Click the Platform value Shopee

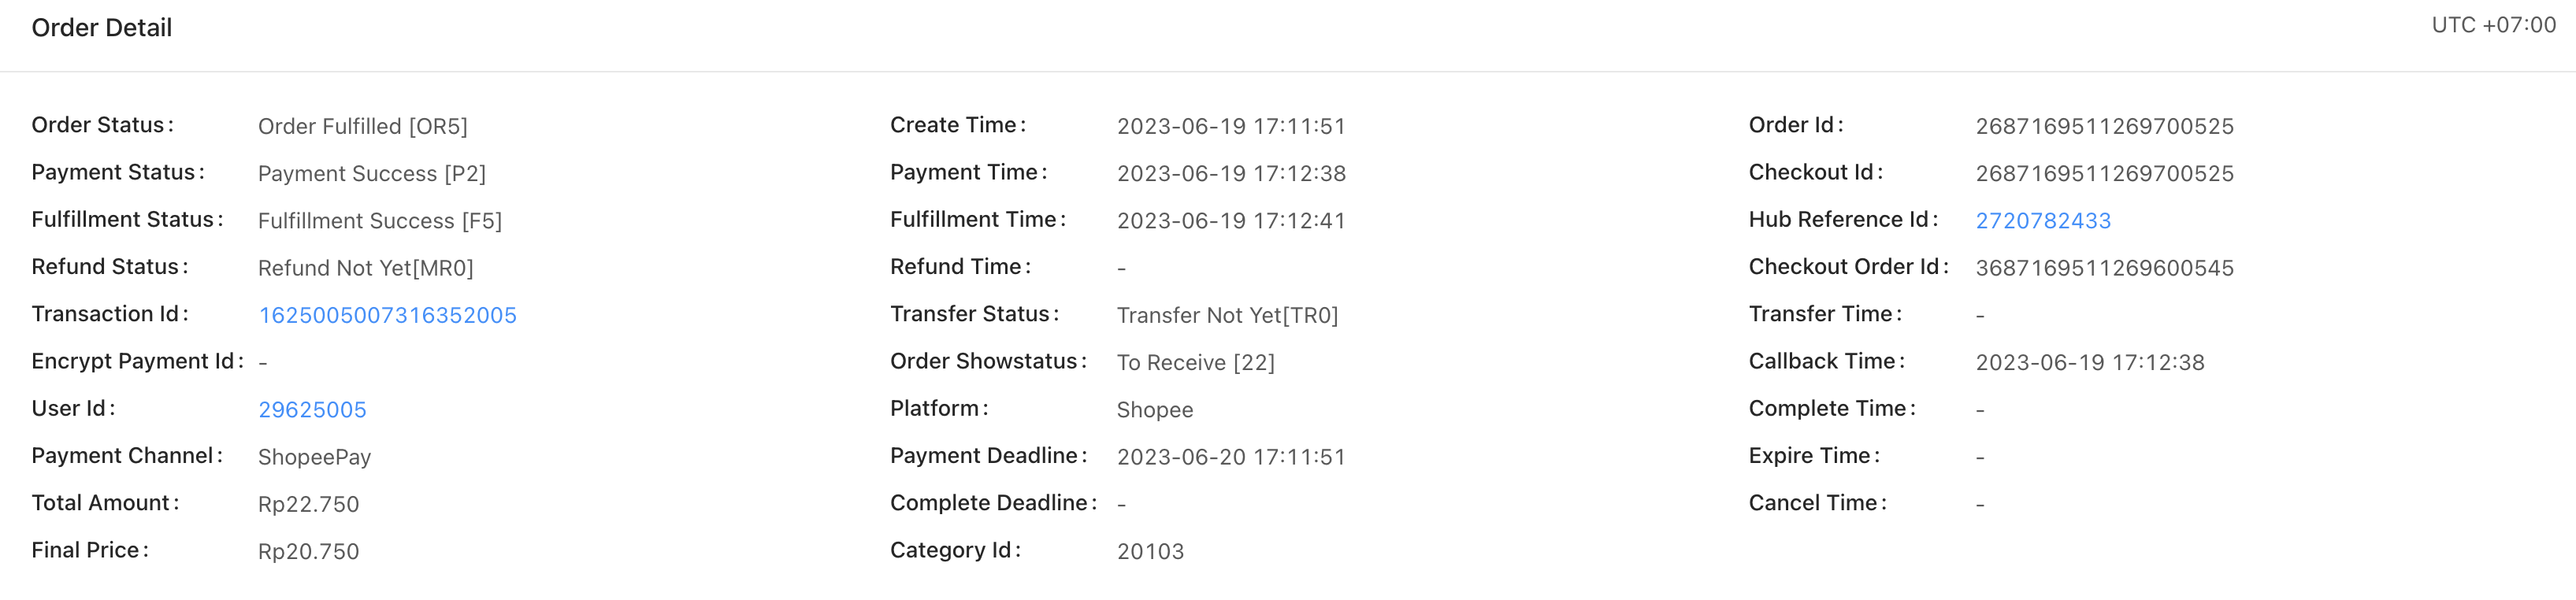pos(1154,409)
